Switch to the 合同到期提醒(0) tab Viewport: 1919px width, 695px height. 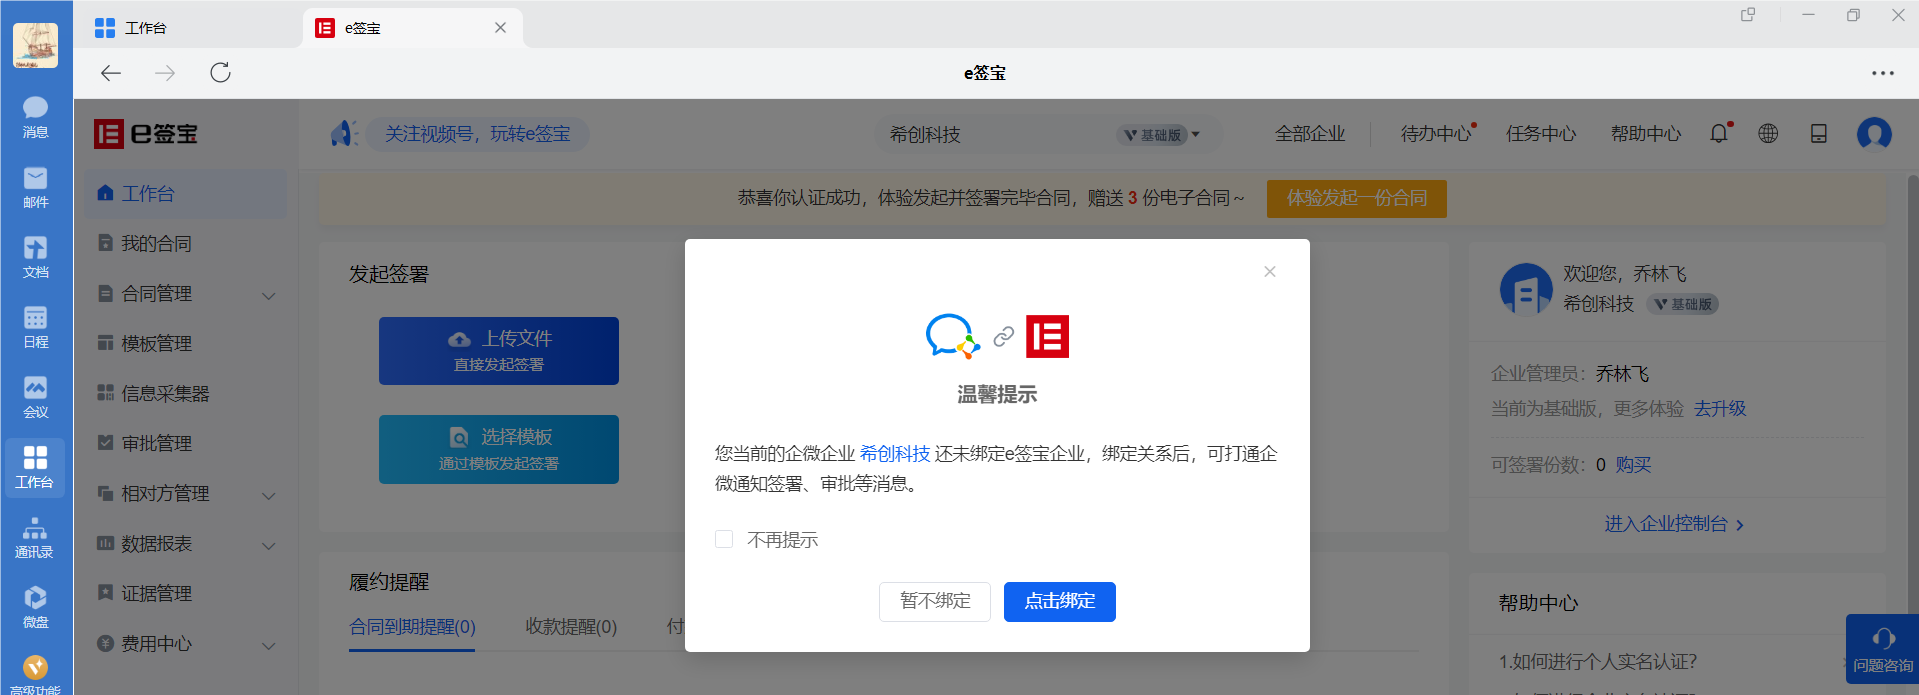pyautogui.click(x=412, y=627)
